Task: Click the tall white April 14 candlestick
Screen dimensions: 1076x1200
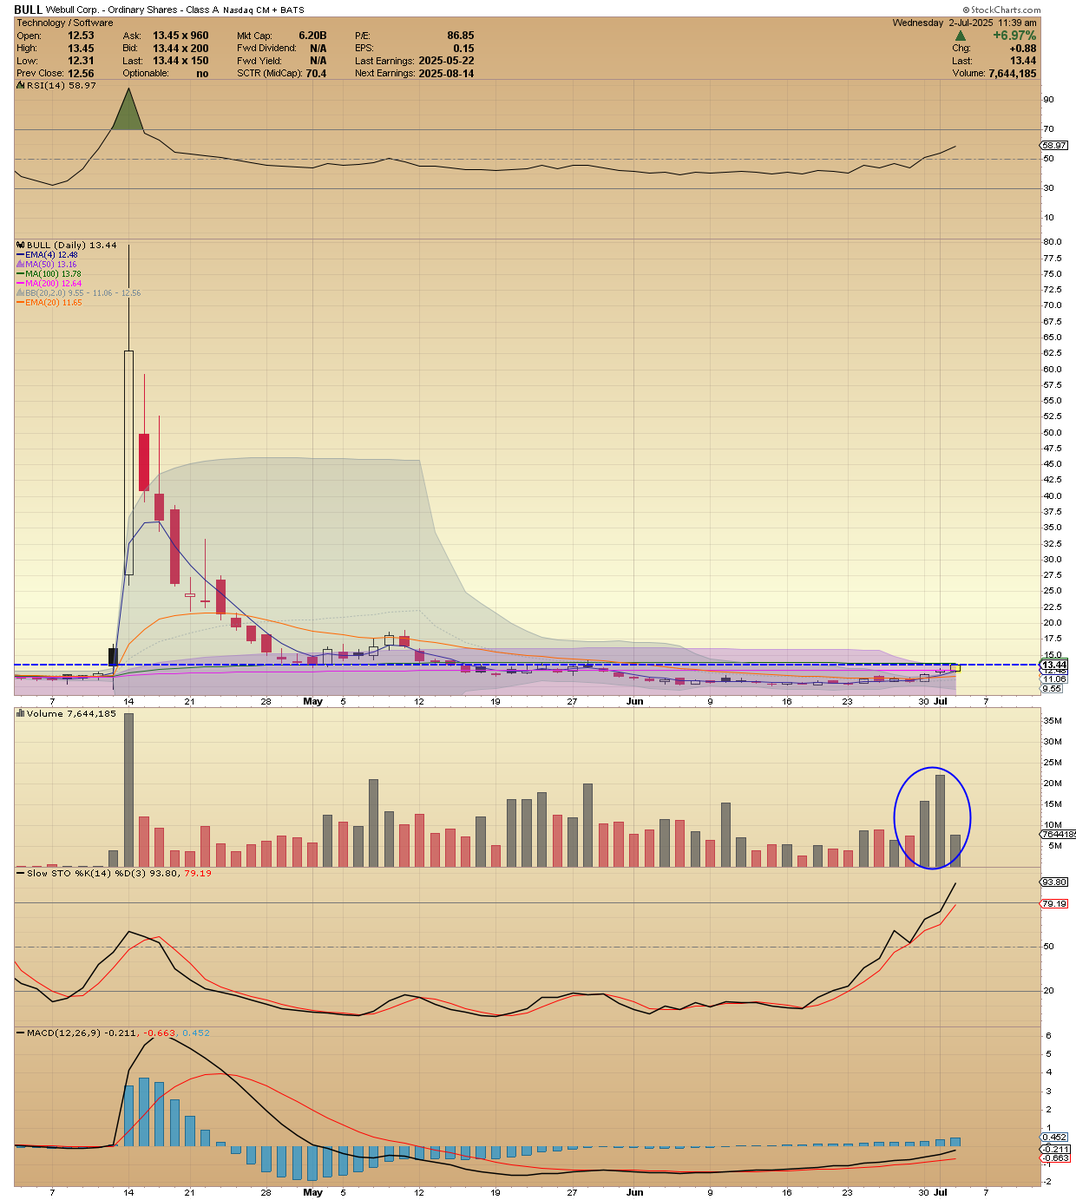Action: tap(128, 462)
